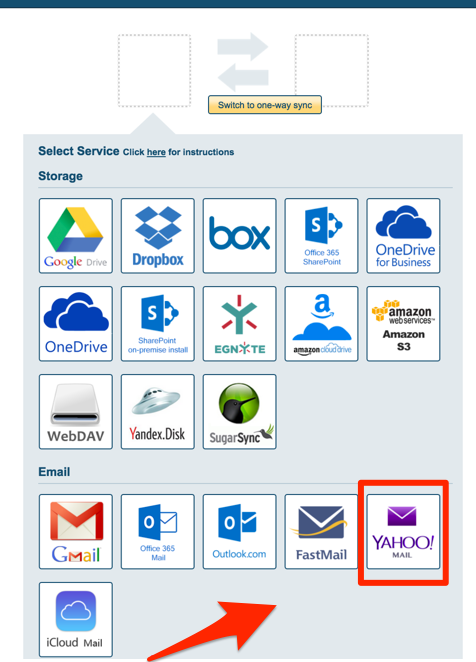The image size is (476, 662).
Task: Select Amazon Cloud Drive service
Action: (x=321, y=324)
